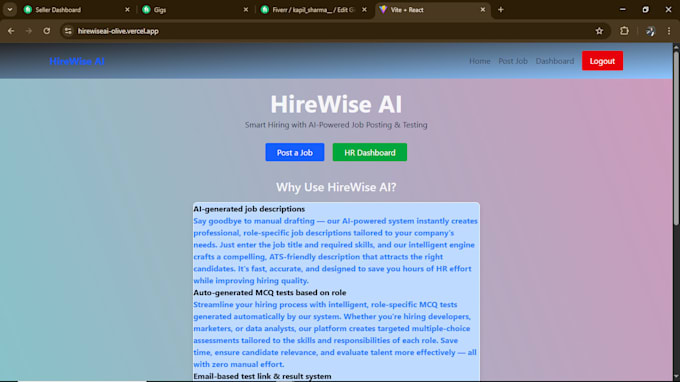Viewport: 680px width, 382px height.
Task: Open the Post Job nav link
Action: [513, 61]
